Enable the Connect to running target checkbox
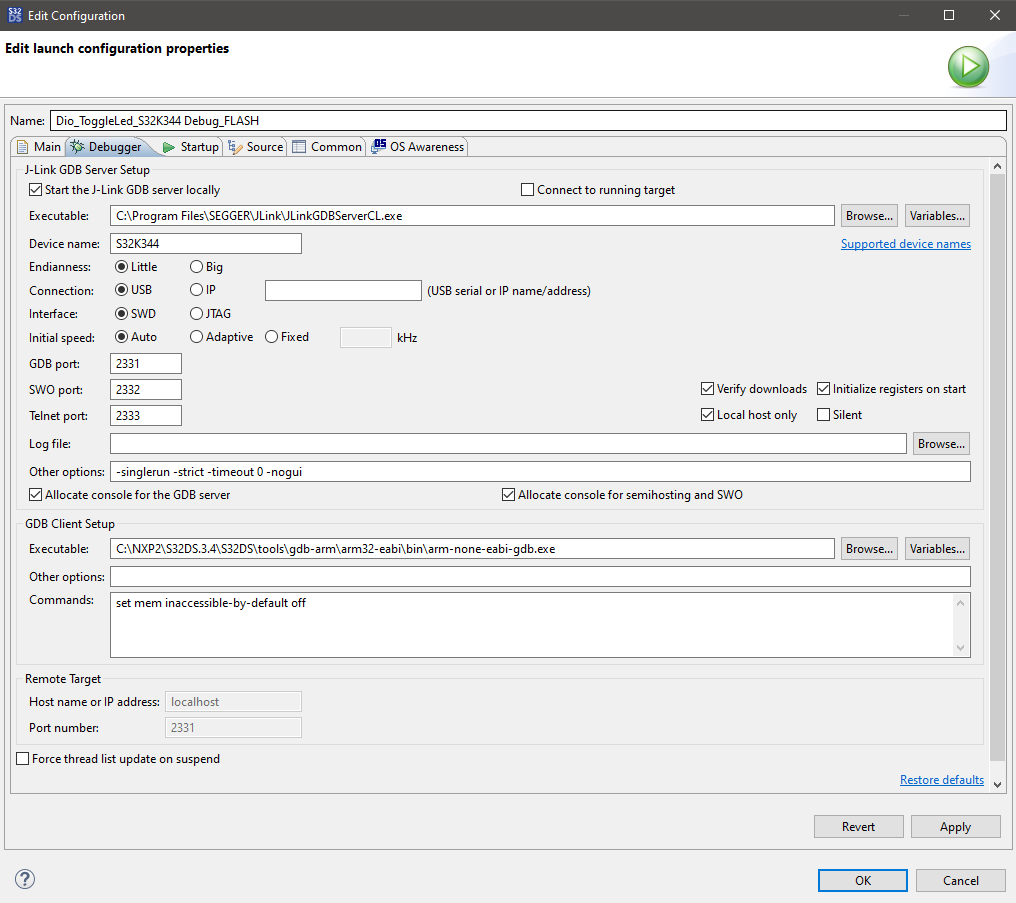1016x903 pixels. click(x=526, y=190)
